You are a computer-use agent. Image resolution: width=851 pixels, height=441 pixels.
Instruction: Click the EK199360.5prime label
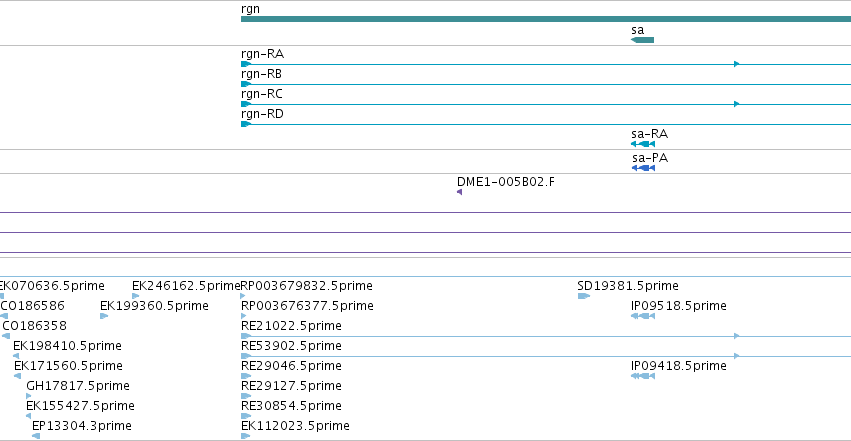(155, 306)
